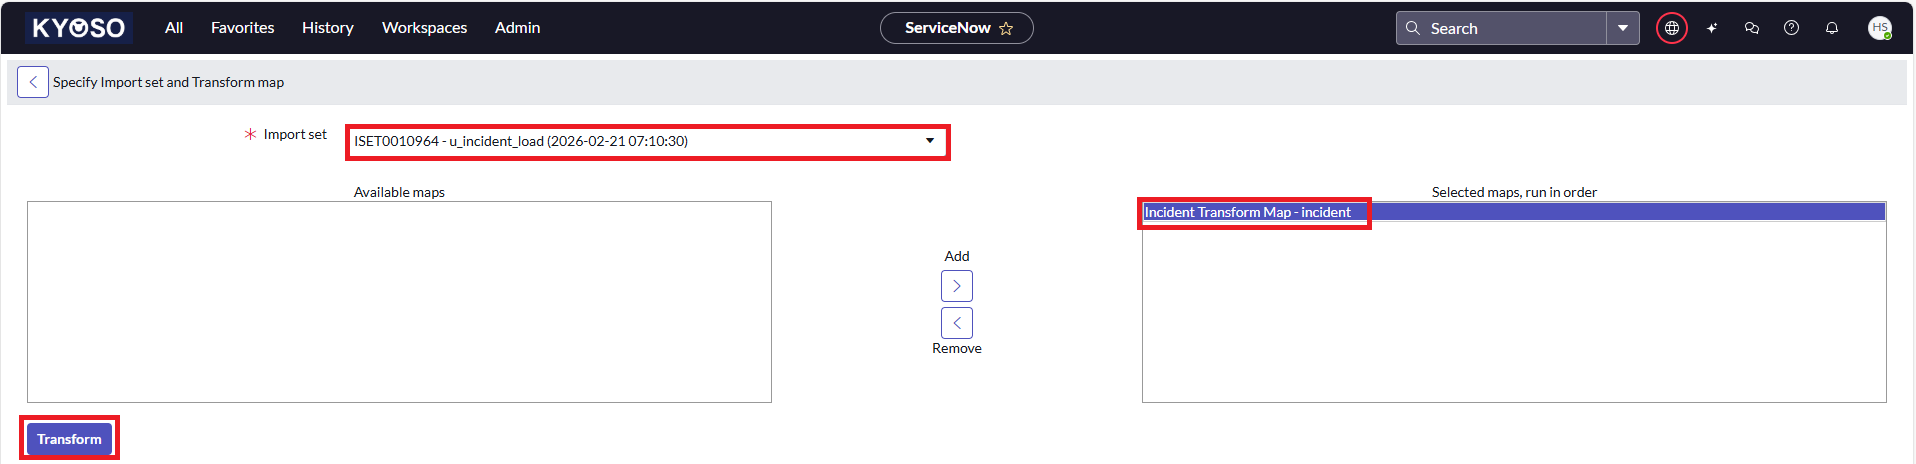Open the chat conversations icon
This screenshot has width=1916, height=464.
(x=1752, y=28)
